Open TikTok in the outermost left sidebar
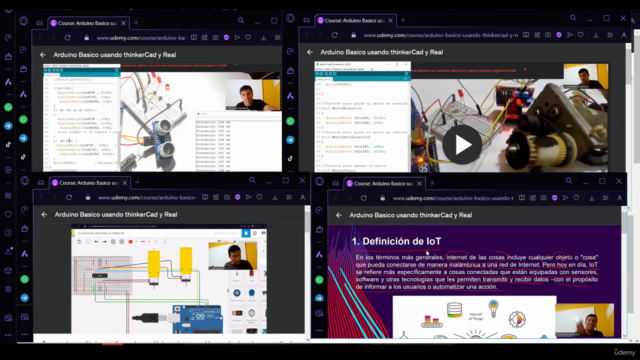Screen dimensions: 640x360 click(8, 144)
